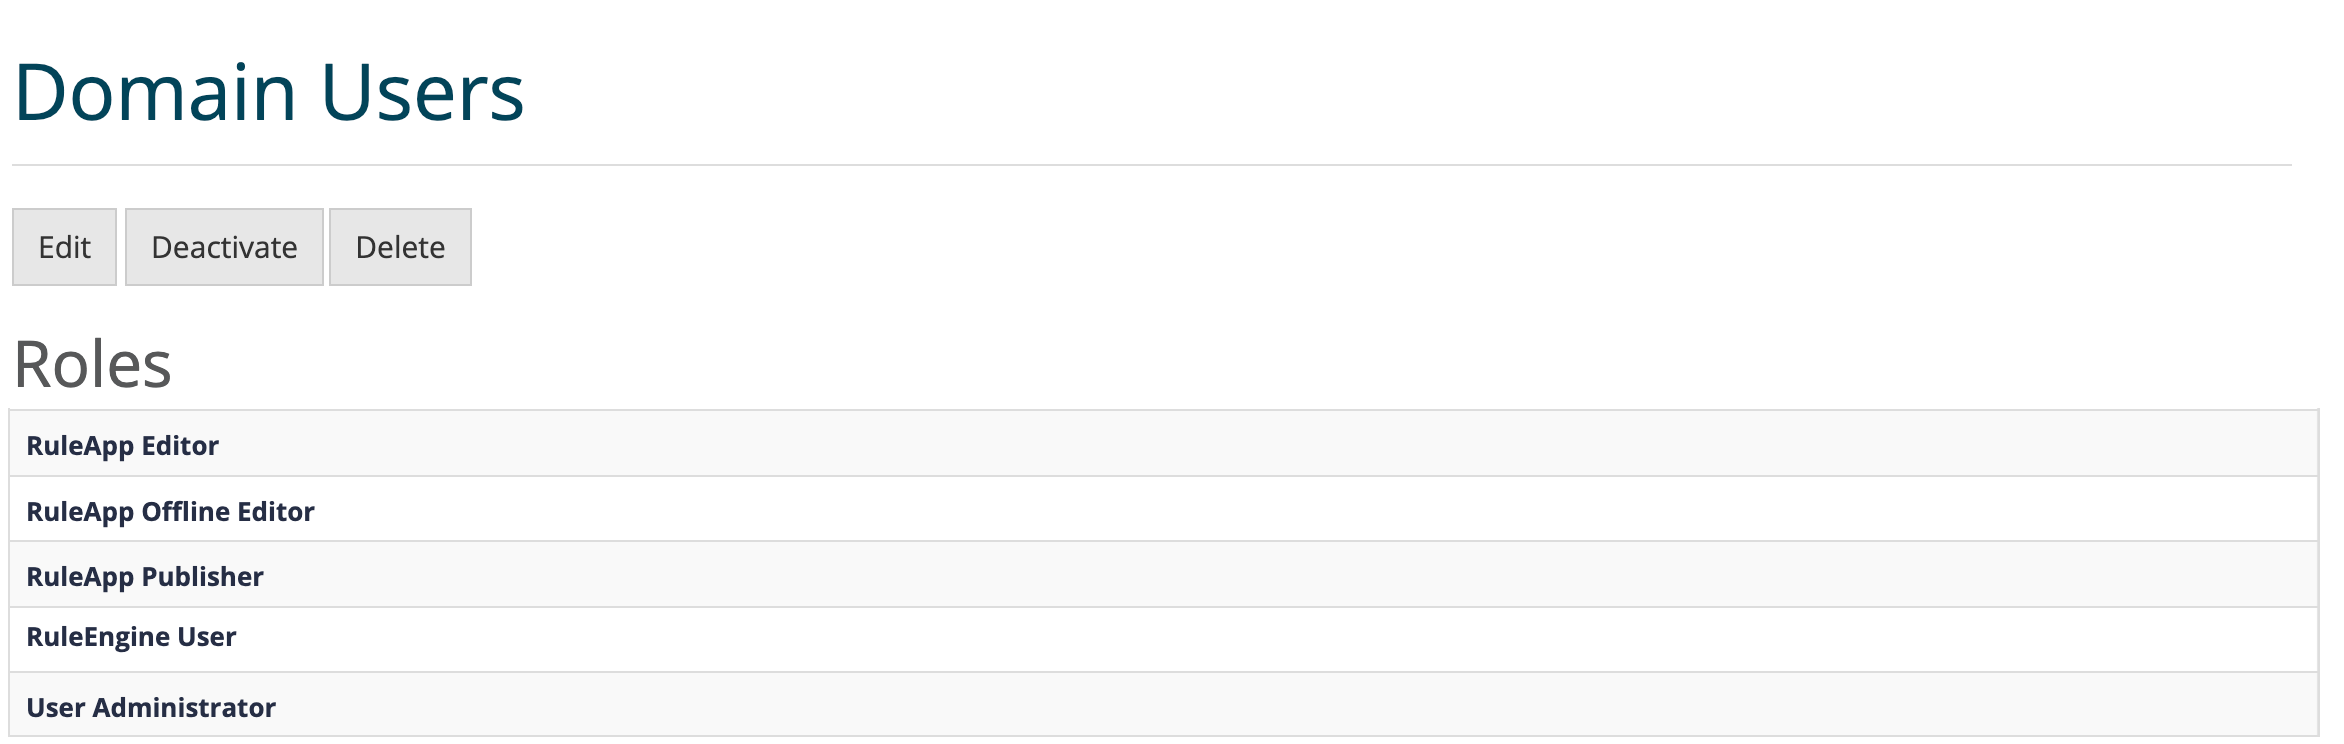Click the Edit button
The height and width of the screenshot is (744, 2344).
point(64,247)
